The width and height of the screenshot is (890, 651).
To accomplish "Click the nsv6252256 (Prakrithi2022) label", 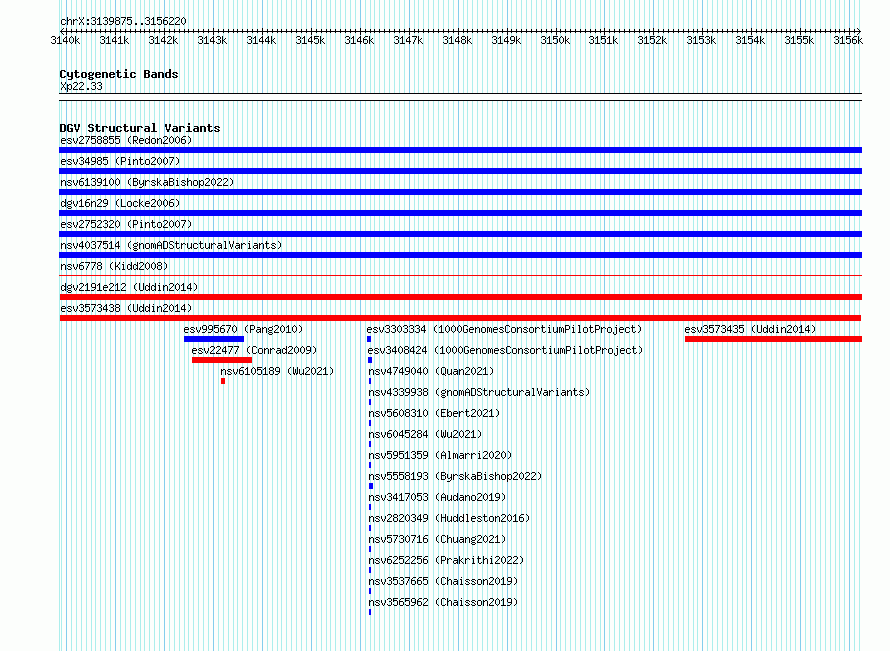I will pyautogui.click(x=446, y=560).
